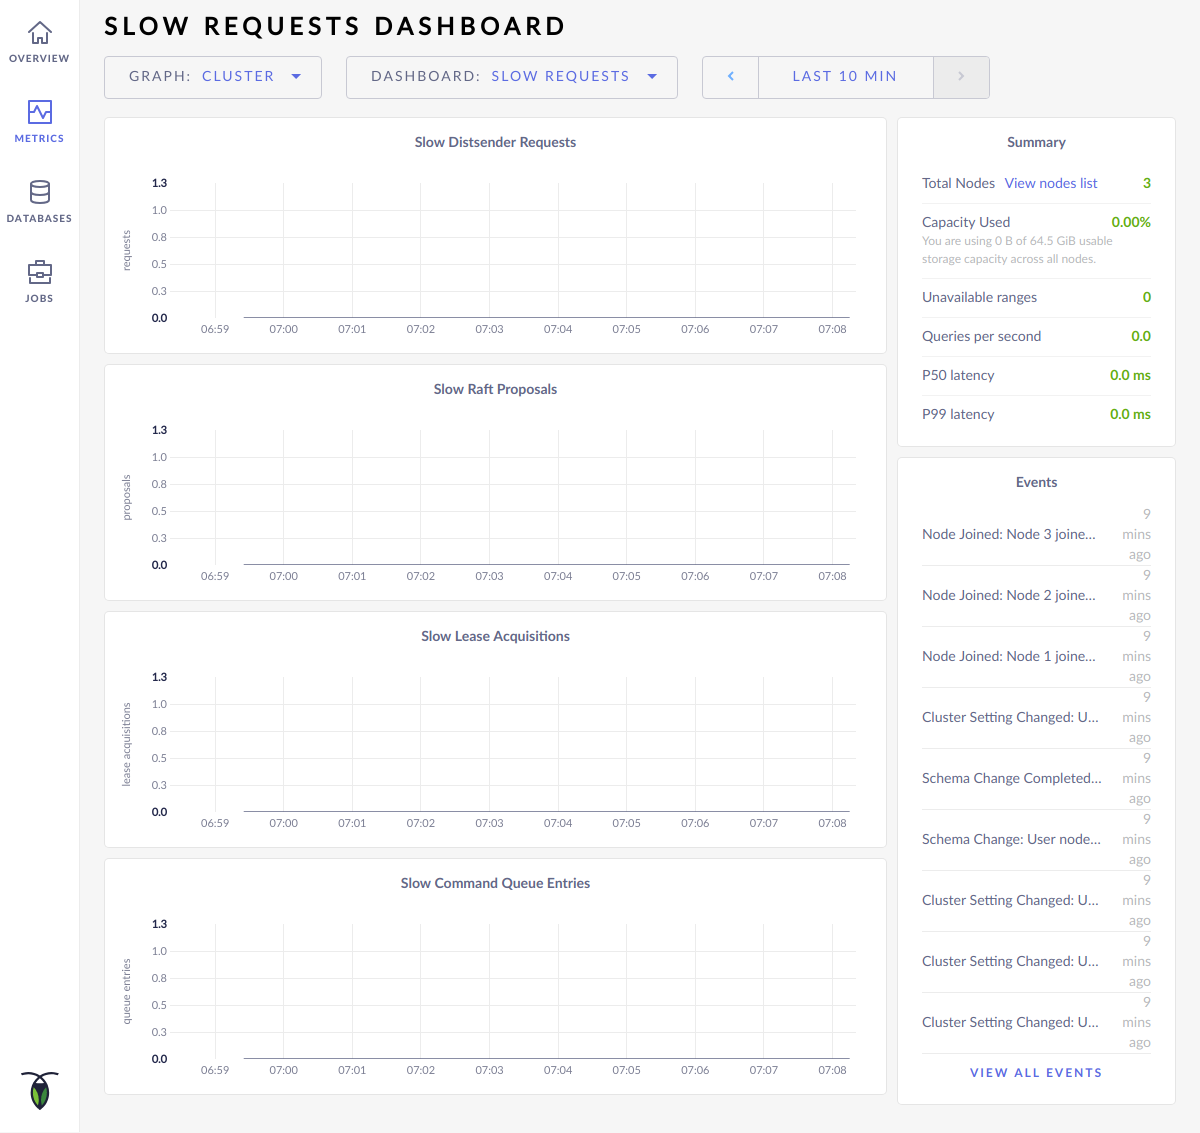Image resolution: width=1200 pixels, height=1133 pixels.
Task: Go to the Jobs briefcase icon
Action: pos(39,272)
